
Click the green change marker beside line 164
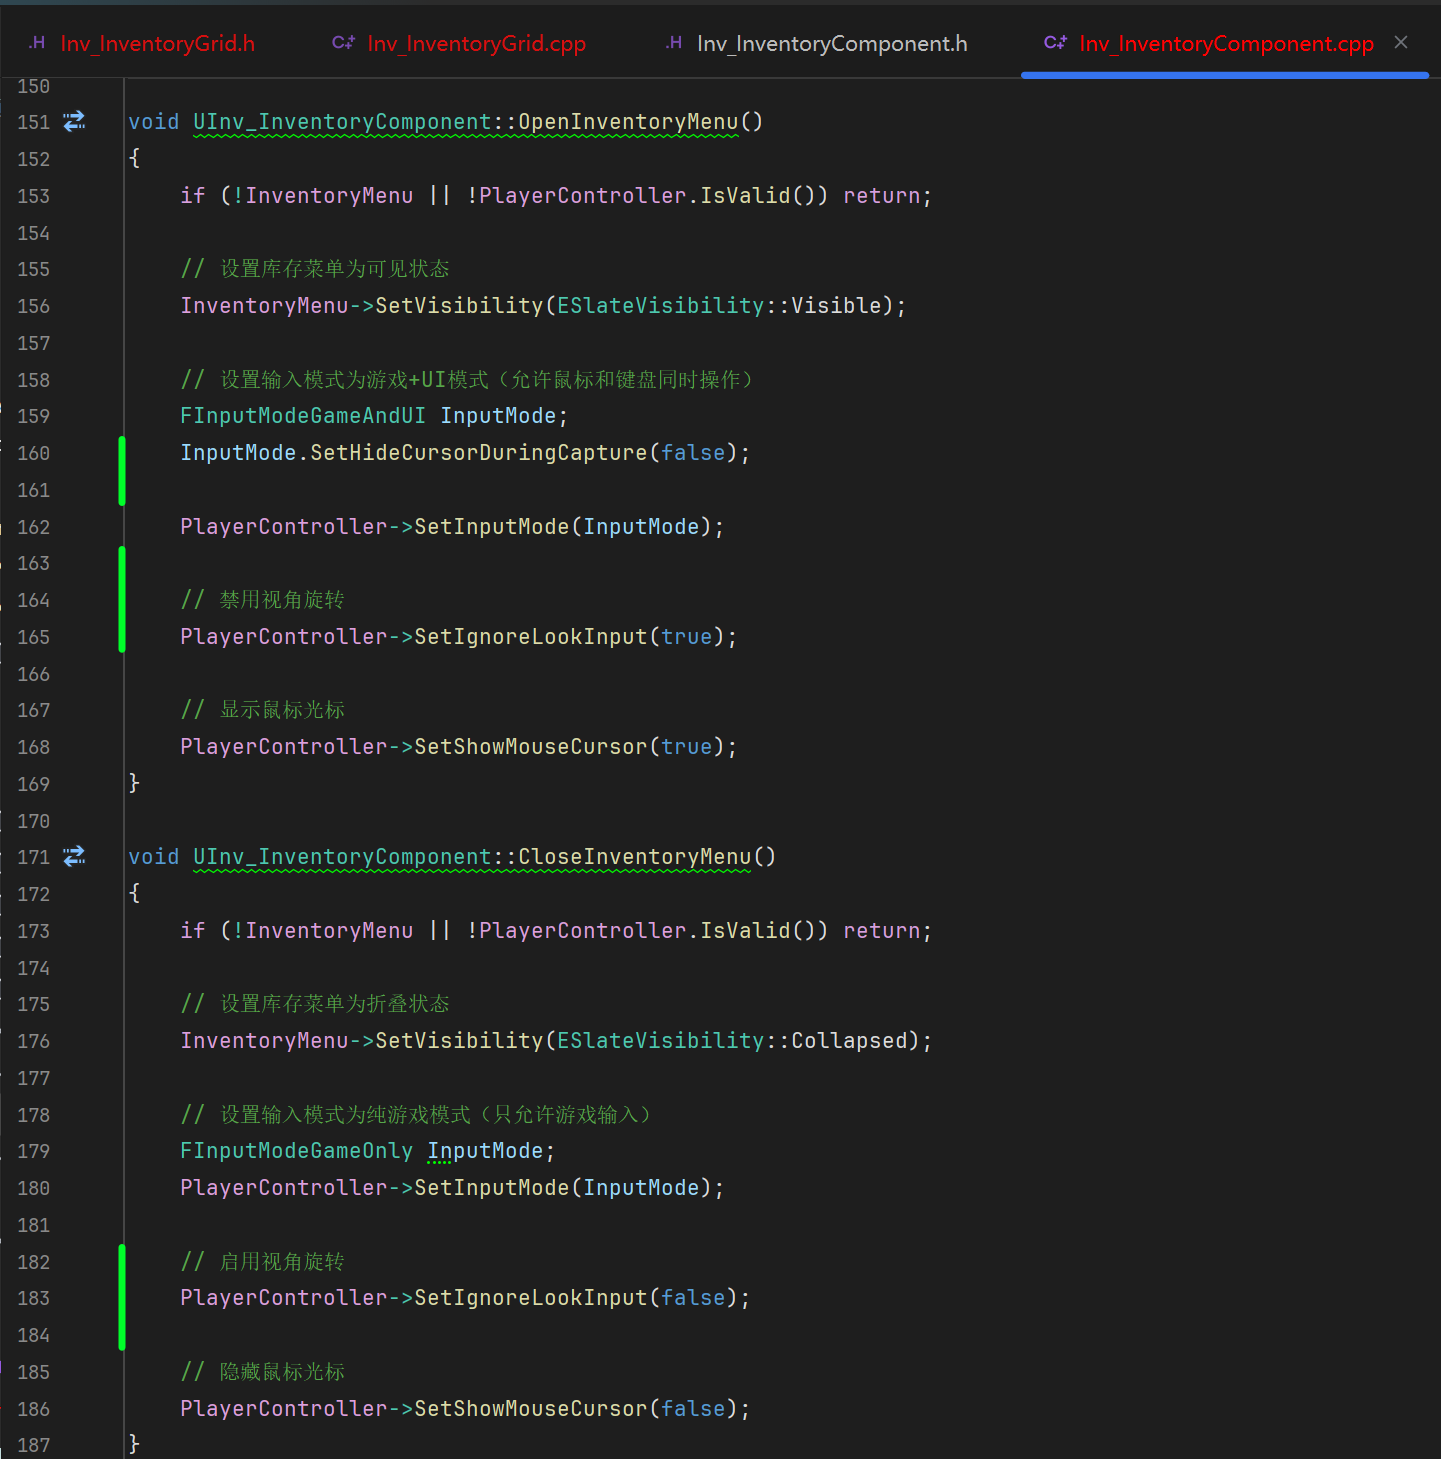[x=122, y=599]
